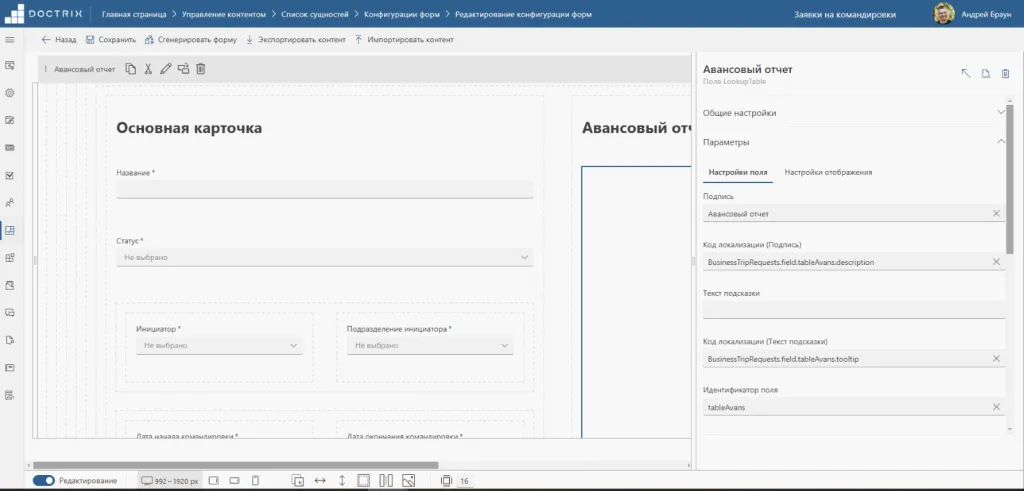This screenshot has height=491, width=1024.
Task: Toggle the Редактирование switch
Action: (x=44, y=481)
